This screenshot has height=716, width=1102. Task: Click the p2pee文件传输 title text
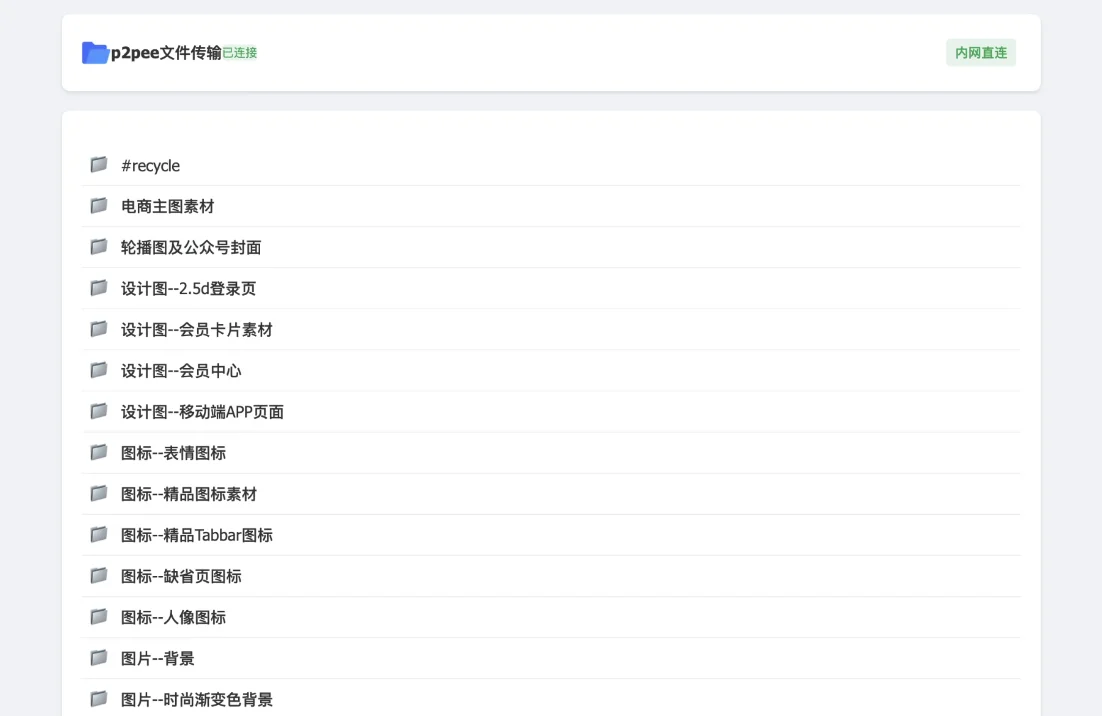tap(167, 53)
